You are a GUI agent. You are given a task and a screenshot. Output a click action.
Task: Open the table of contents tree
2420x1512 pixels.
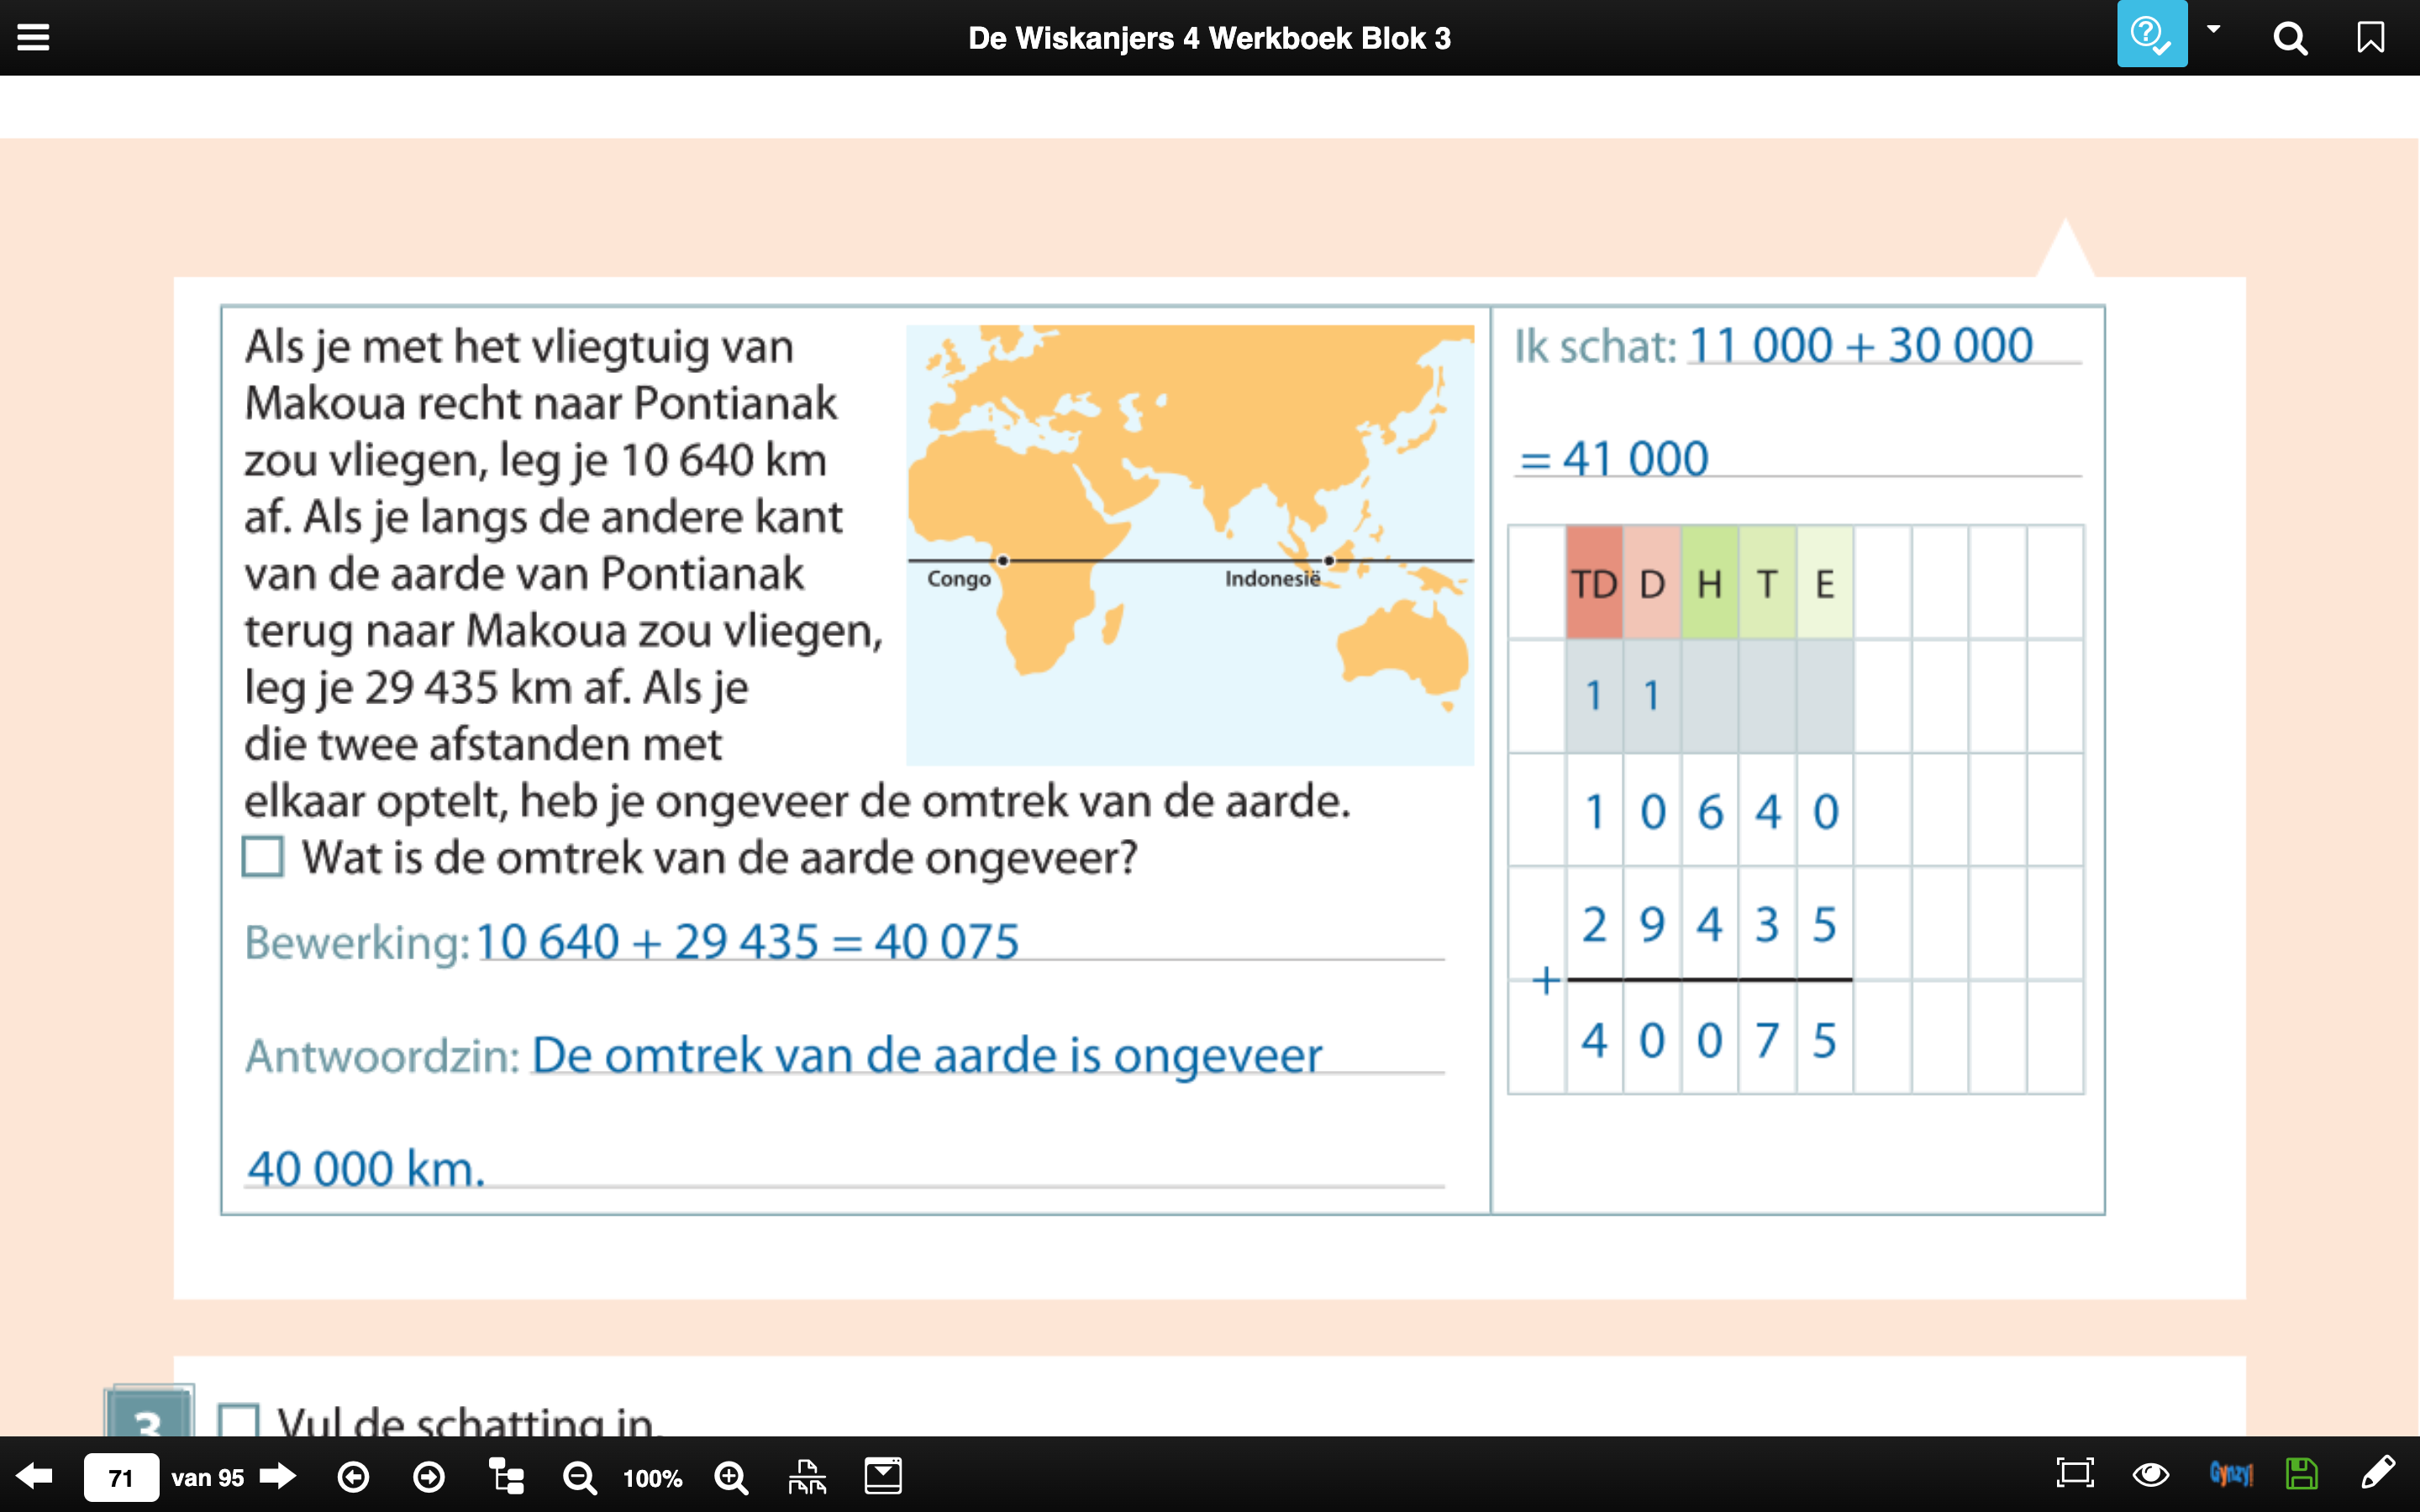coord(506,1476)
